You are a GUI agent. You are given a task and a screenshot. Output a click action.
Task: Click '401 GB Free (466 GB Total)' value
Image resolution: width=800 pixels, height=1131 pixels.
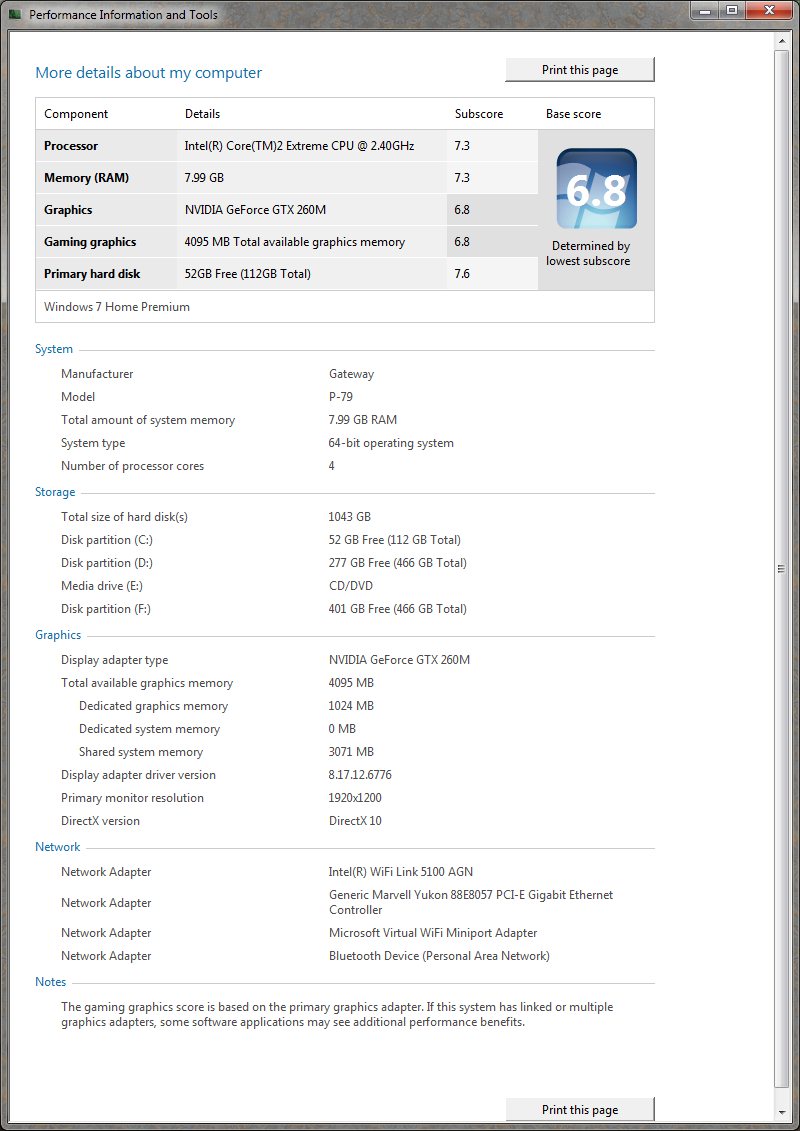pyautogui.click(x=397, y=609)
